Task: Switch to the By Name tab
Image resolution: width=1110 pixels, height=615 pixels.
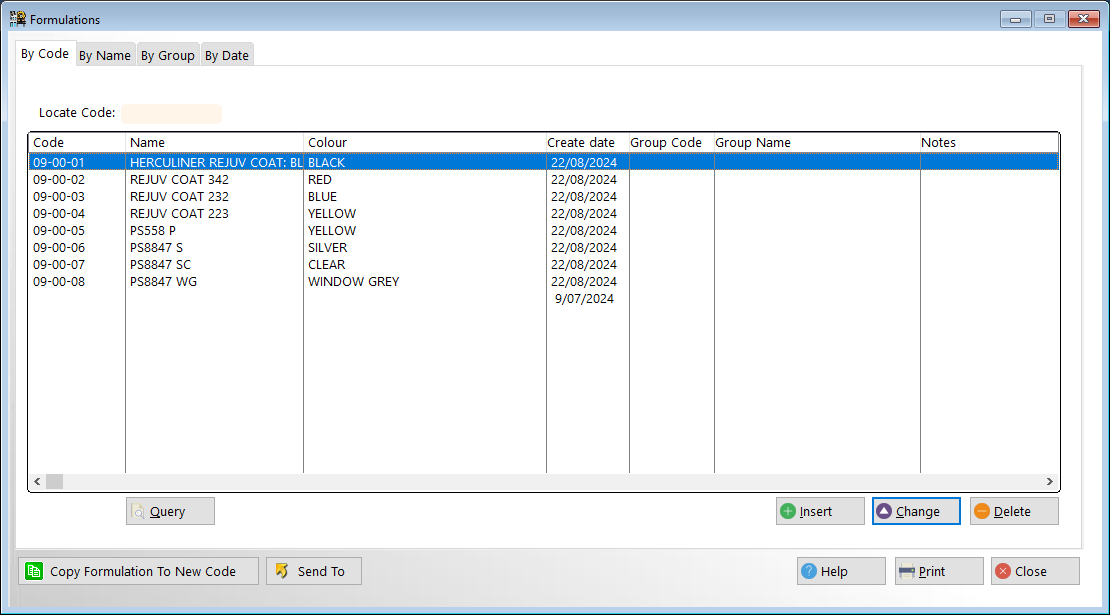Action: [105, 56]
